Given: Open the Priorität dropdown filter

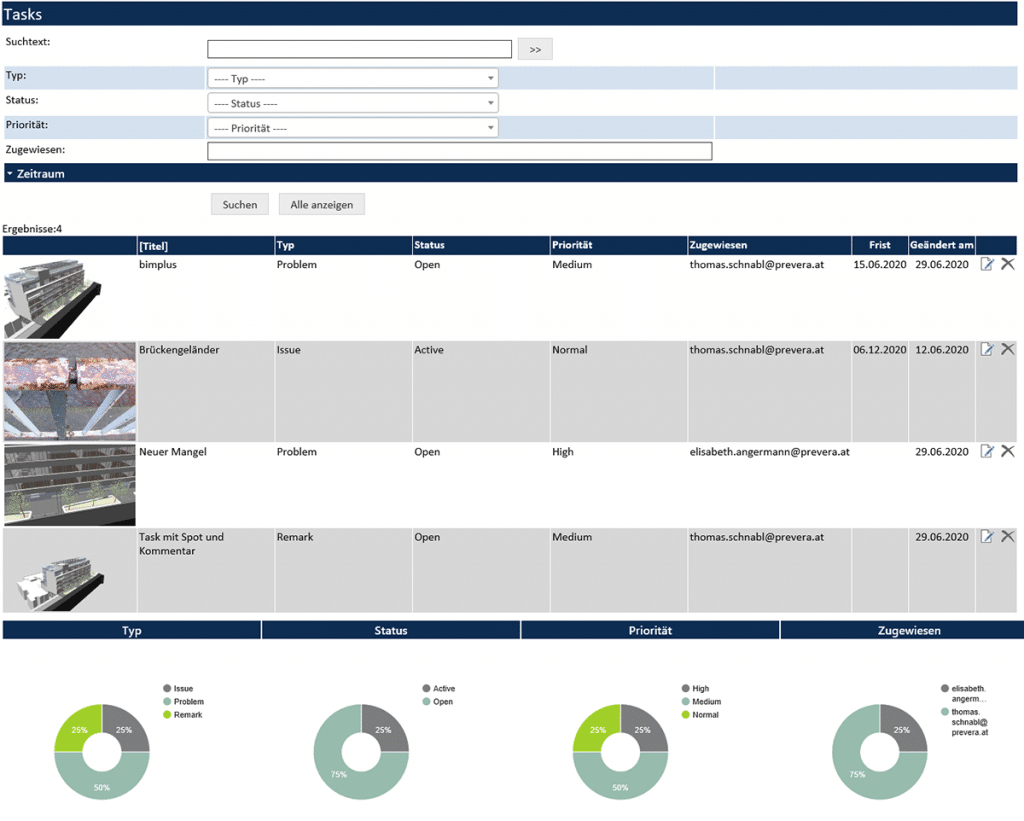Looking at the screenshot, I should 352,128.
